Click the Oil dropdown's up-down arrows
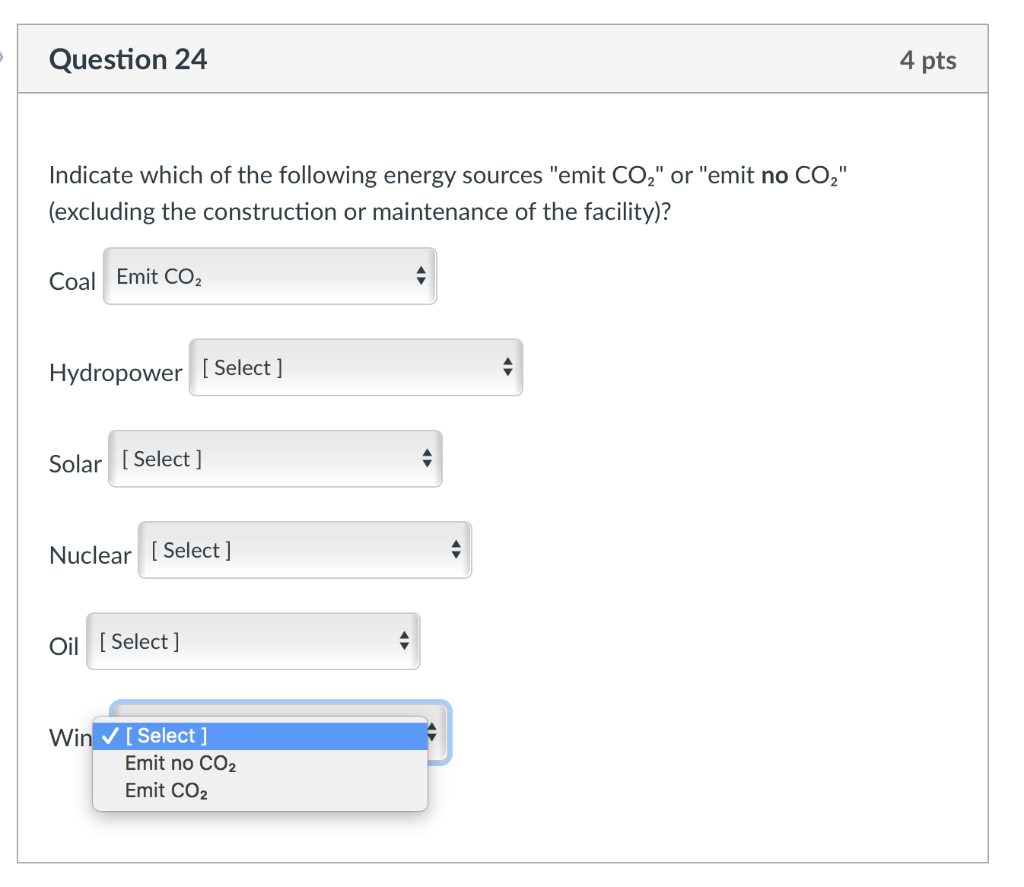The image size is (1024, 887). pos(404,641)
